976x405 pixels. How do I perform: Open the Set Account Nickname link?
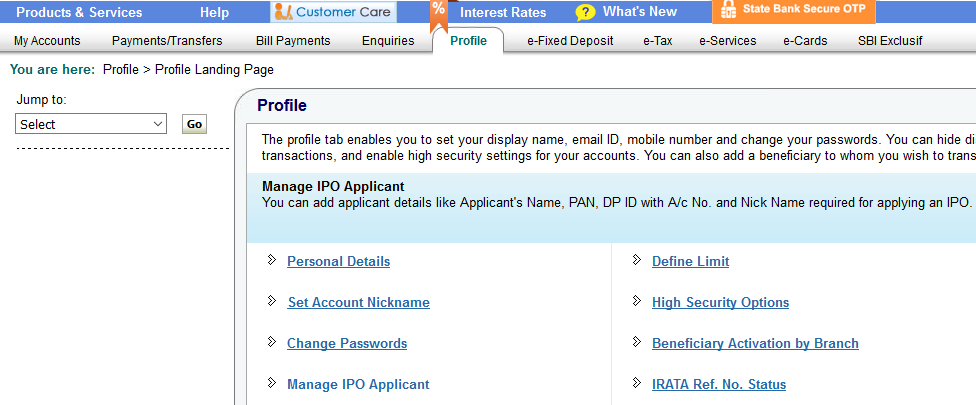(x=359, y=302)
